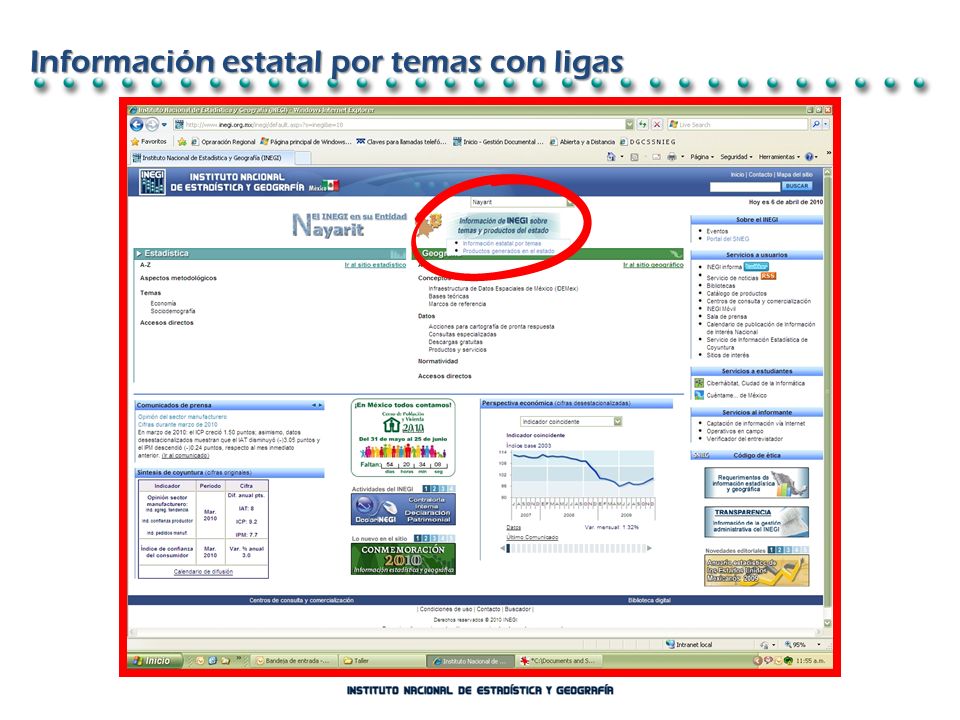960x720 pixels.
Task: Open the search provider dropdown arrow
Action: pyautogui.click(x=826, y=124)
